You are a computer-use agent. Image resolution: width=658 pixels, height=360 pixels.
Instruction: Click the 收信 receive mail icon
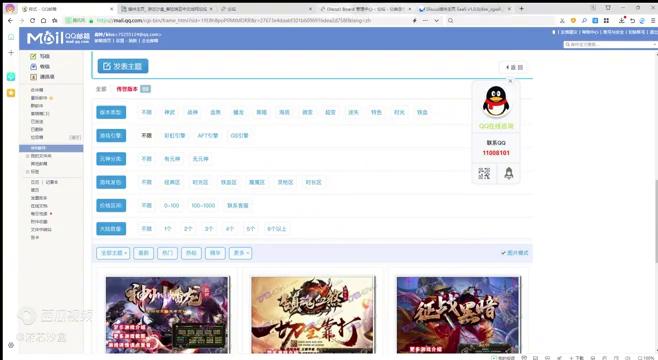click(33, 66)
